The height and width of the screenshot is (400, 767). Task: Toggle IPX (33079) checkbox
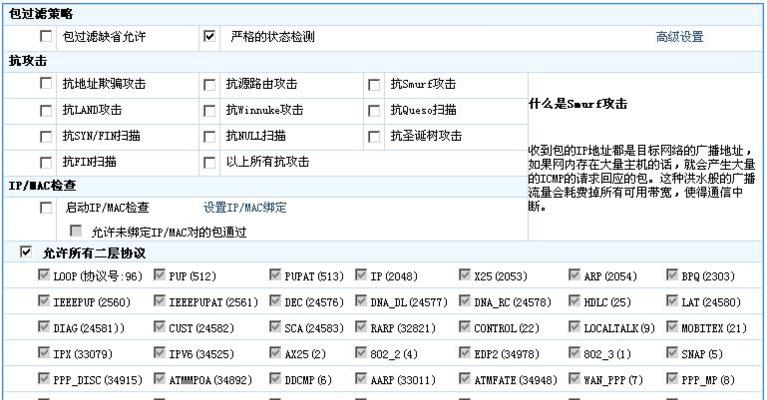tap(44, 353)
